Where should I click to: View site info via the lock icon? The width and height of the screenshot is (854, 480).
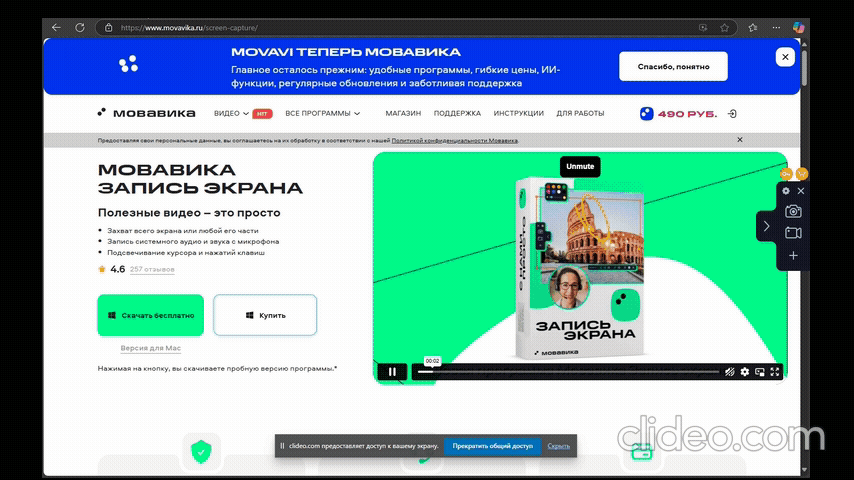click(x=108, y=27)
